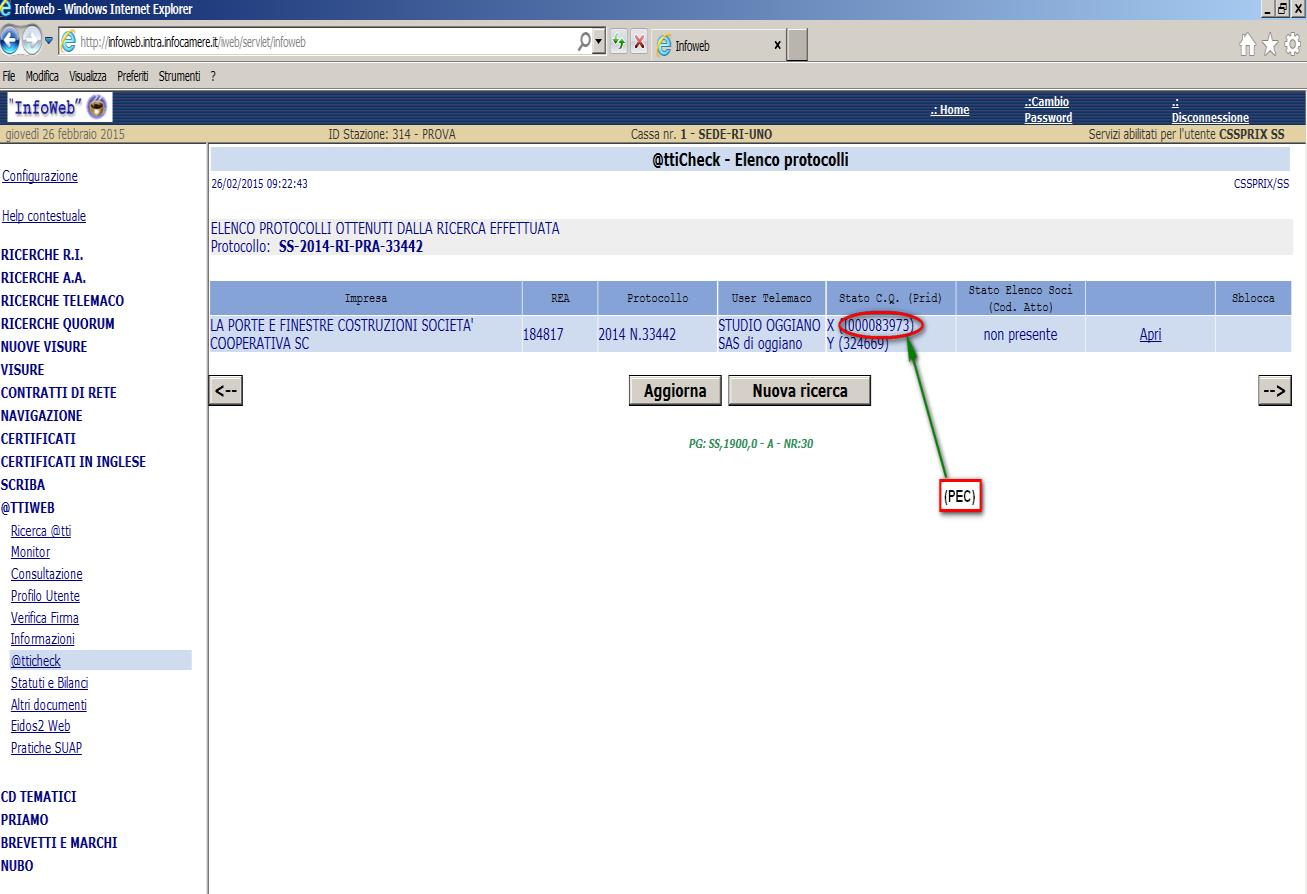The width and height of the screenshot is (1307, 894).
Task: Open the NAVIGAZIONE section
Action: click(x=42, y=416)
